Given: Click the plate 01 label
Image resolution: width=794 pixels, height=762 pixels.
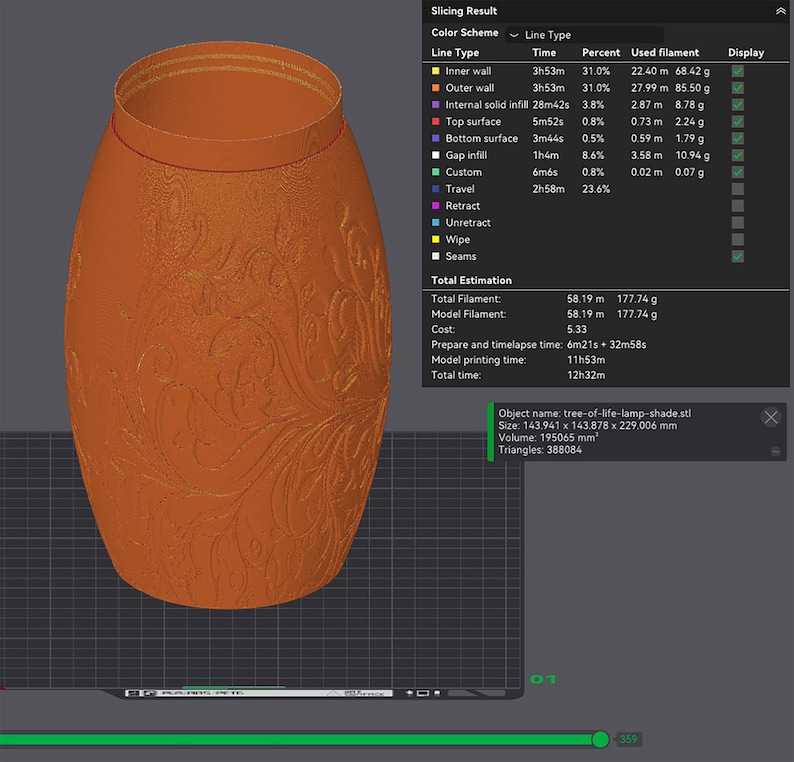Looking at the screenshot, I should (543, 679).
